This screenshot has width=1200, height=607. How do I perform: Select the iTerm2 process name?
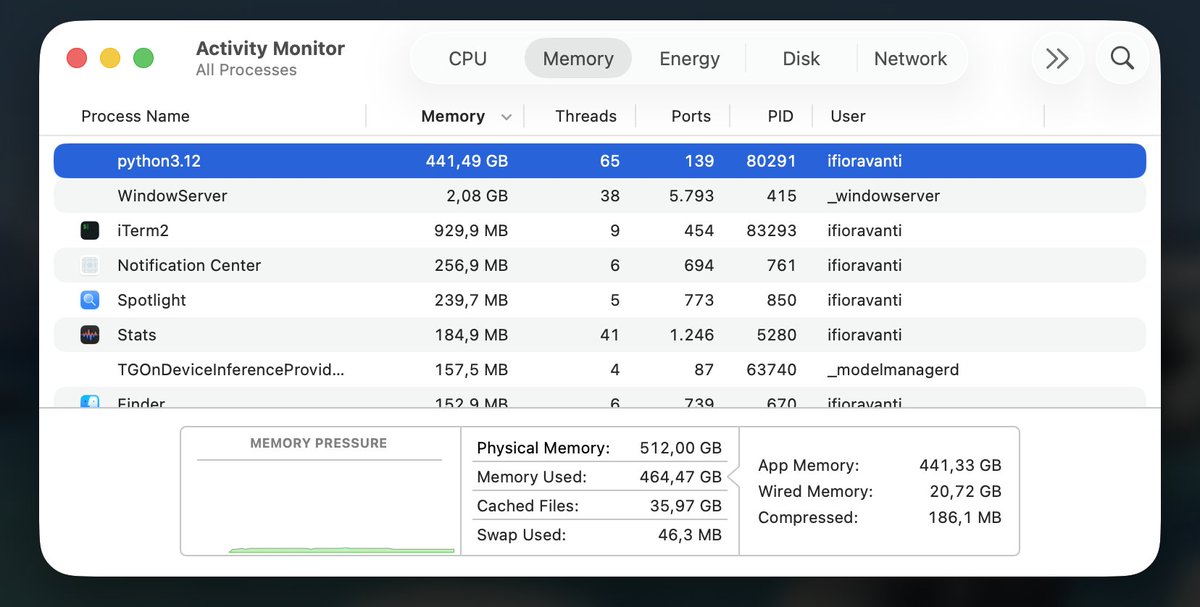pyautogui.click(x=143, y=231)
